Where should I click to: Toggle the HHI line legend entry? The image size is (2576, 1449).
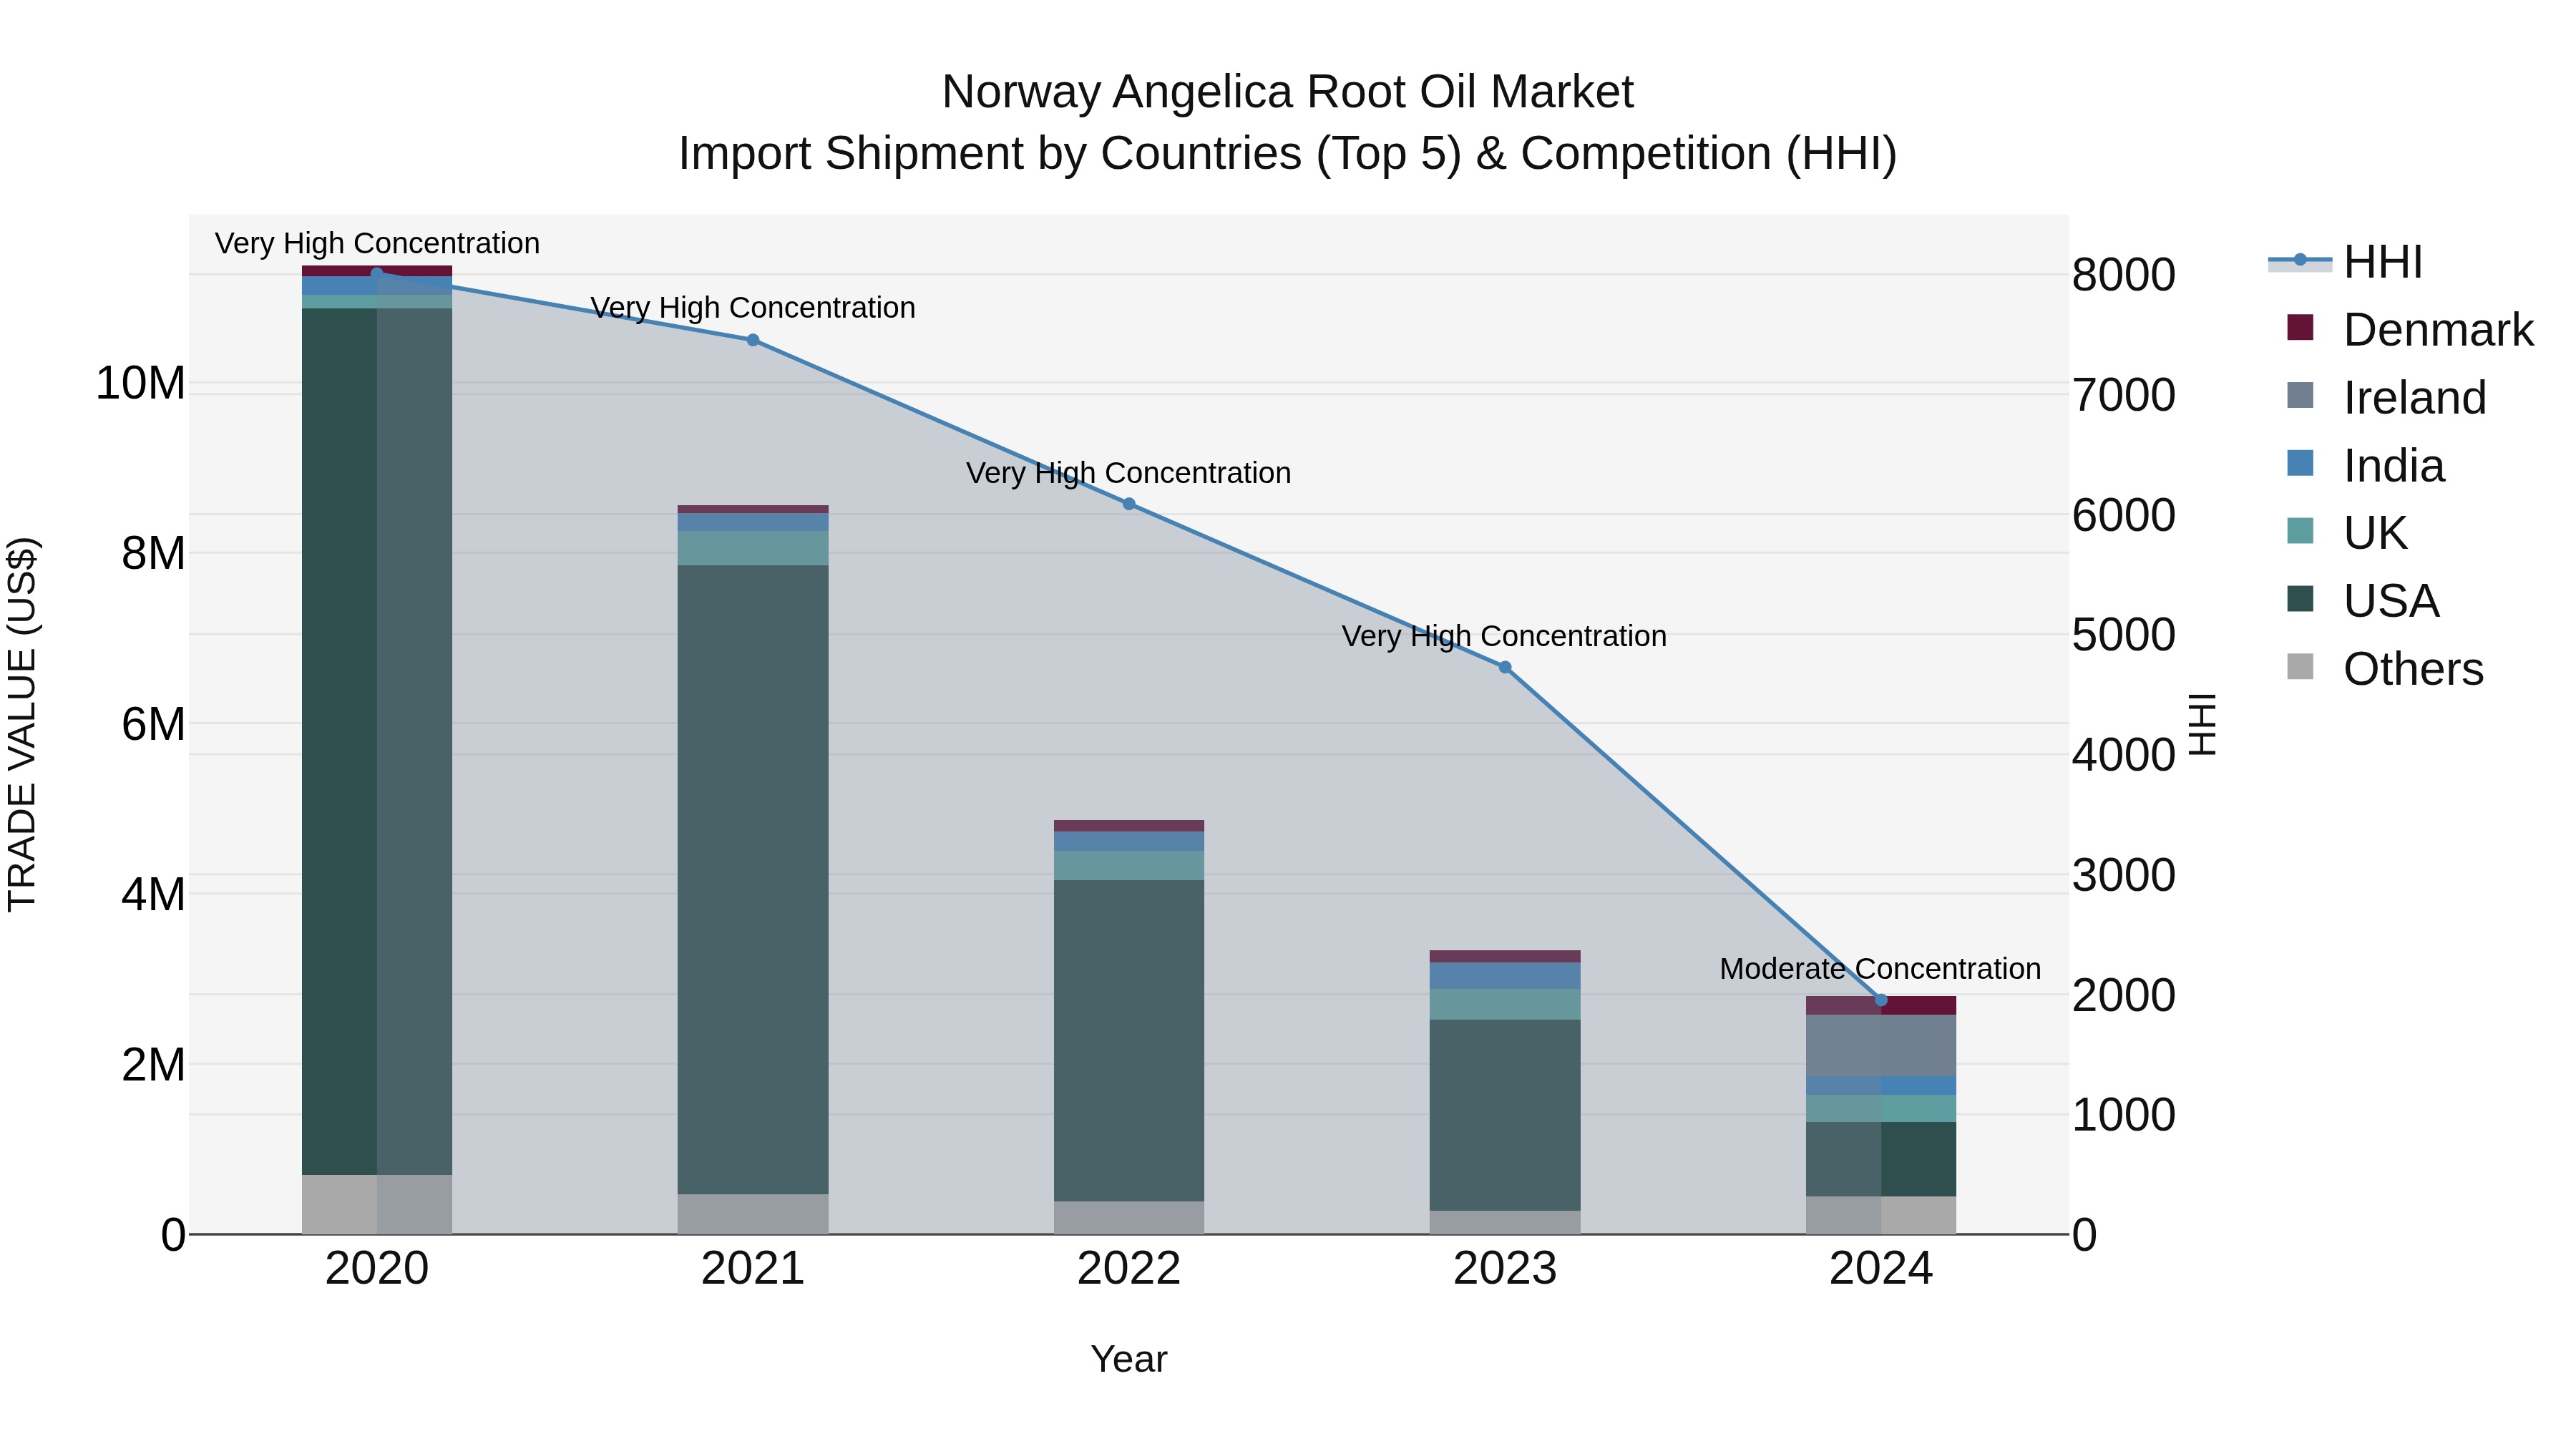pyautogui.click(x=2346, y=262)
